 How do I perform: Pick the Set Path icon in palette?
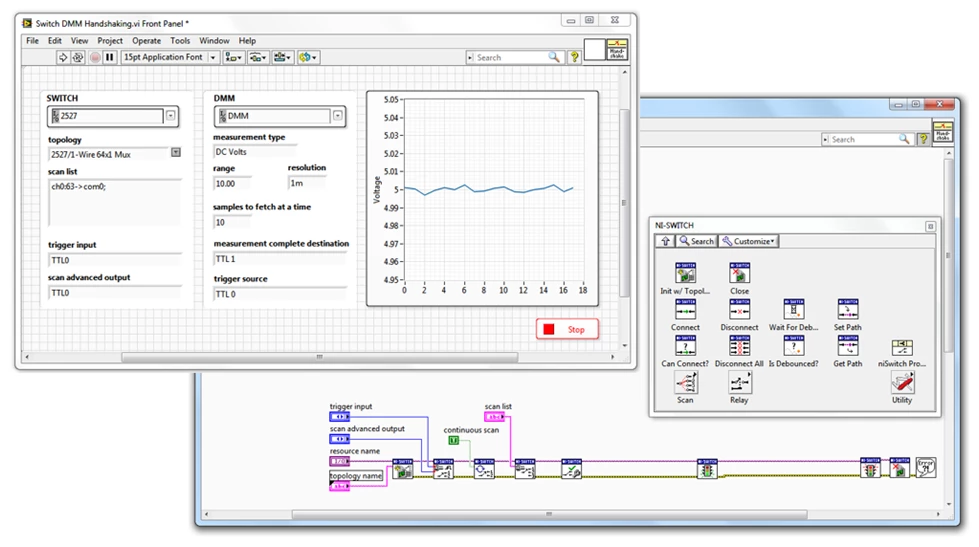[847, 310]
